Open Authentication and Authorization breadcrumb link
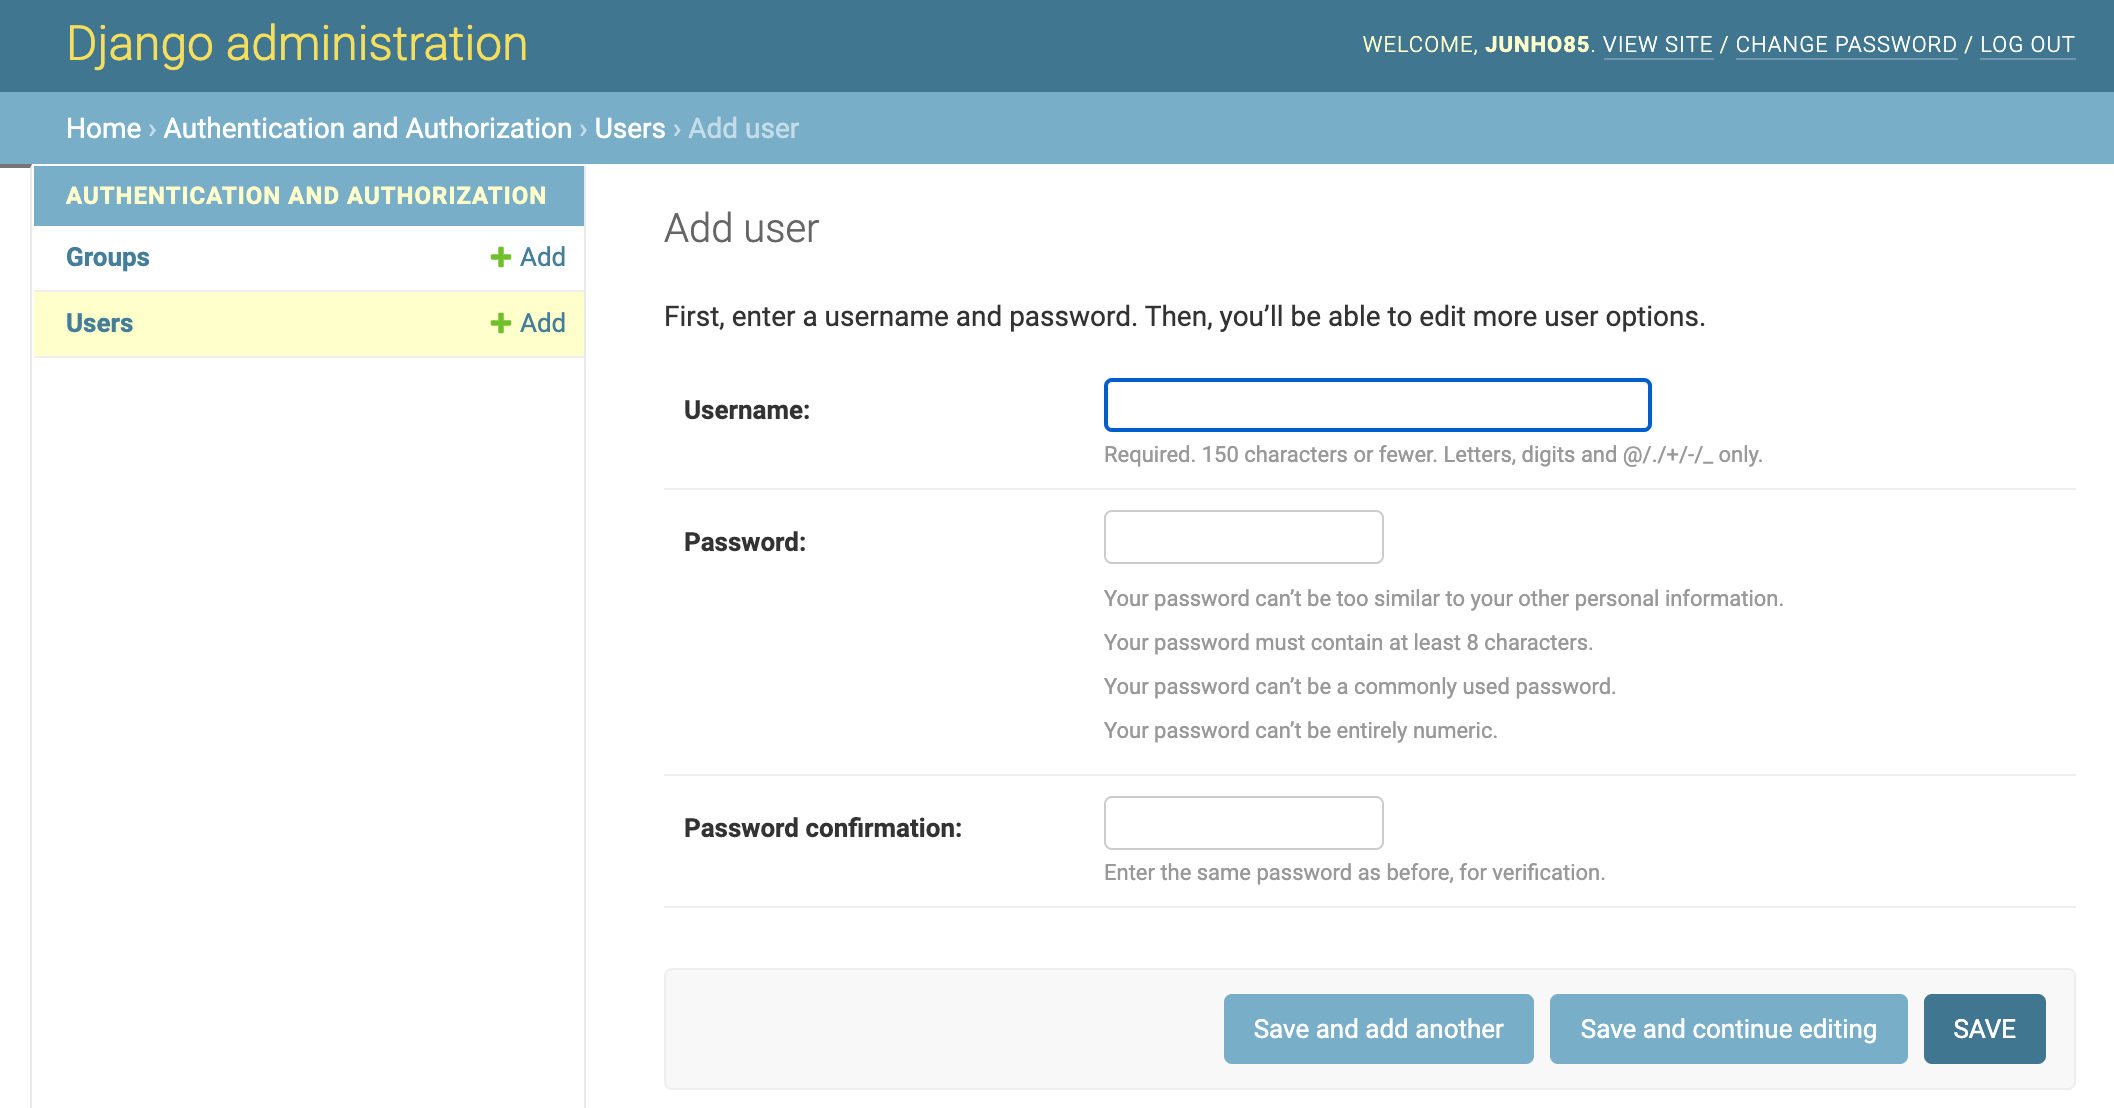2114x1108 pixels. [367, 129]
